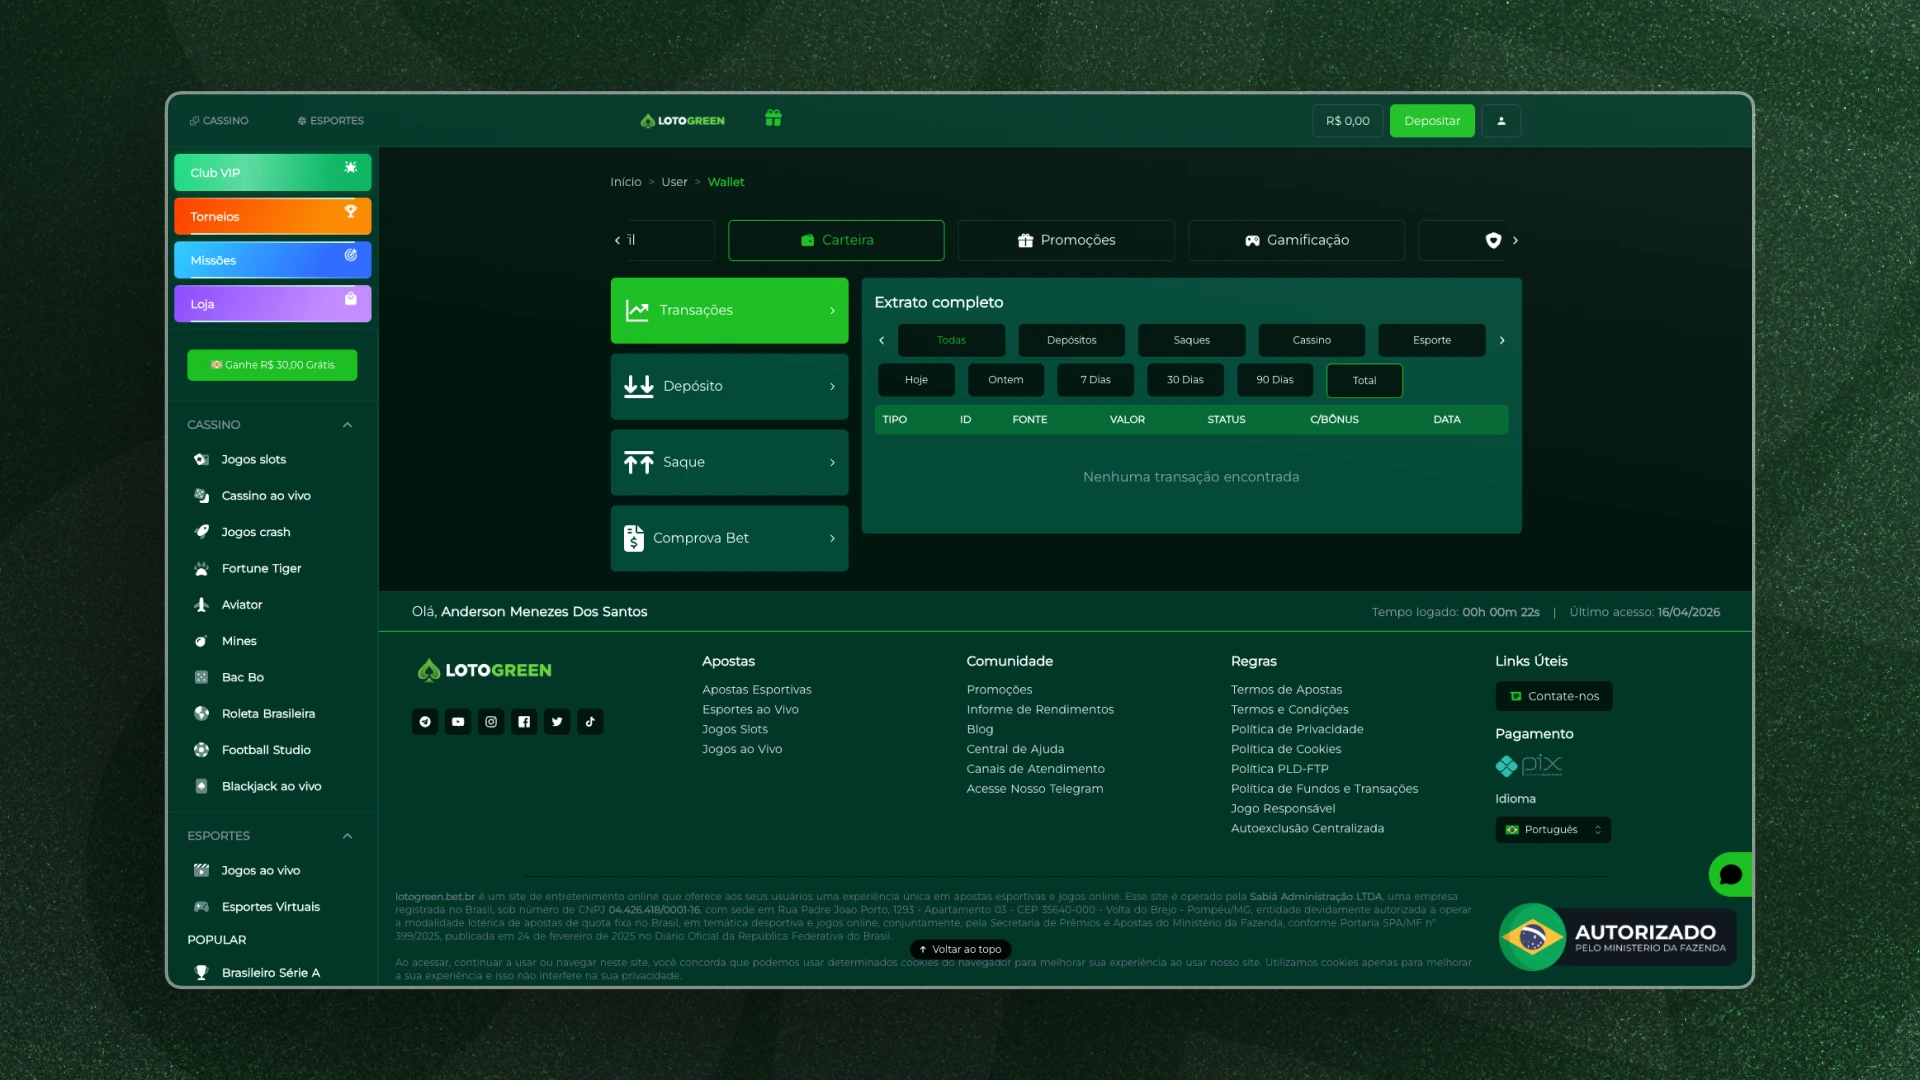Click the Football Studio ball icon
The image size is (1920, 1080).
[x=201, y=750]
